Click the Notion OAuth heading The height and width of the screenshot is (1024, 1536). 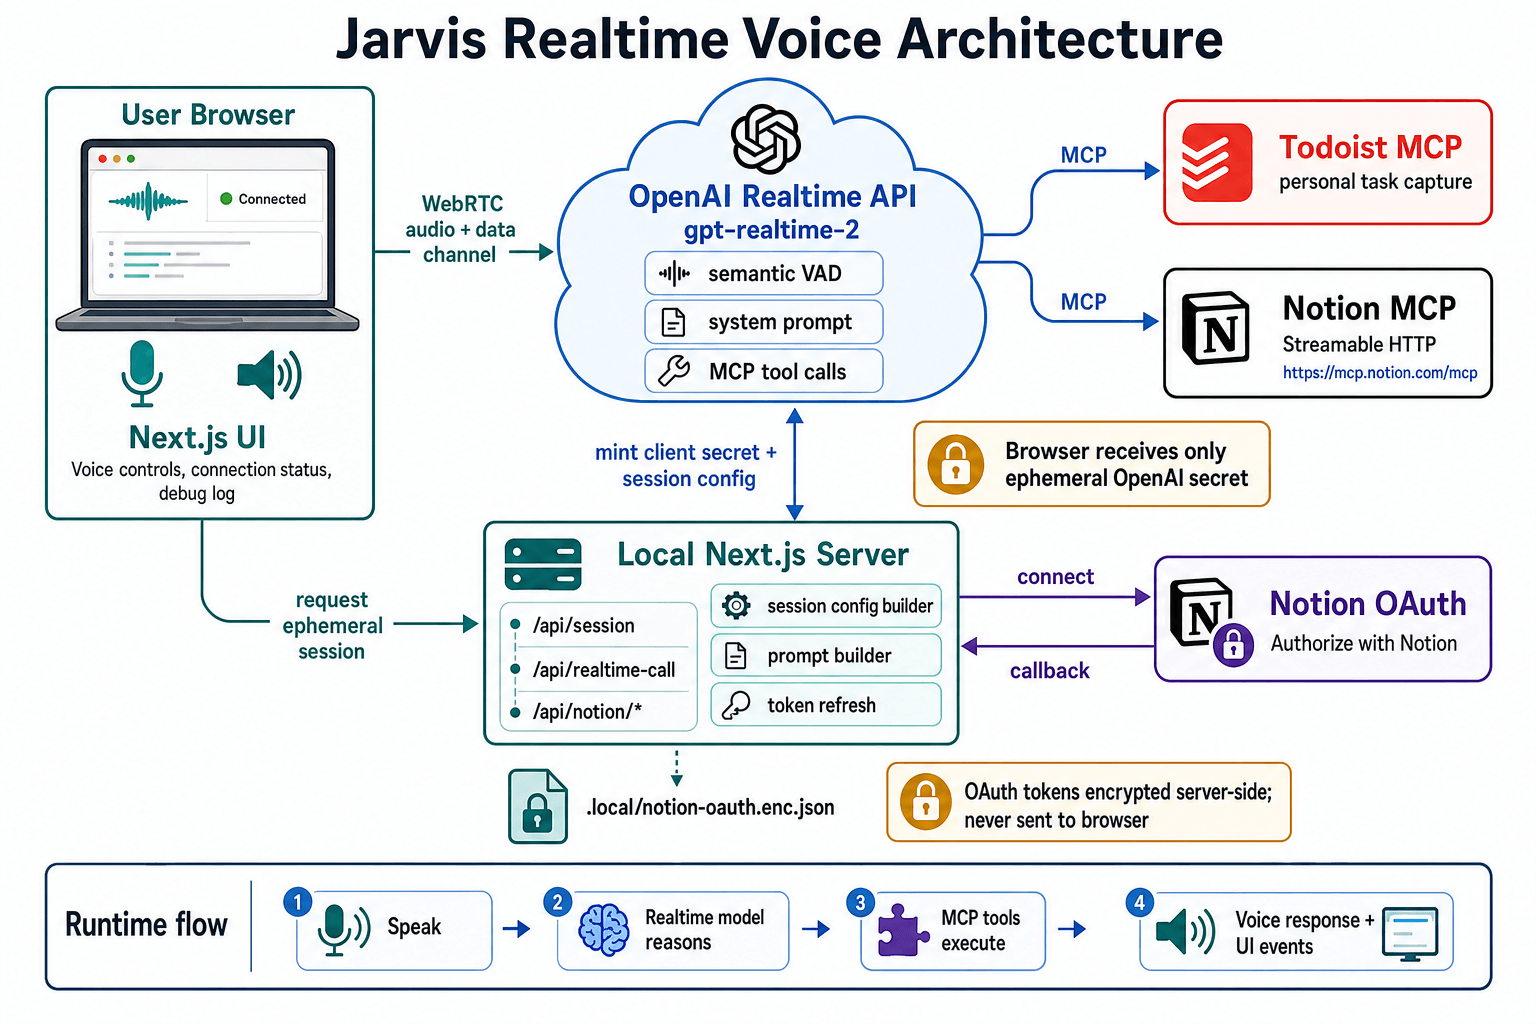tap(1368, 604)
